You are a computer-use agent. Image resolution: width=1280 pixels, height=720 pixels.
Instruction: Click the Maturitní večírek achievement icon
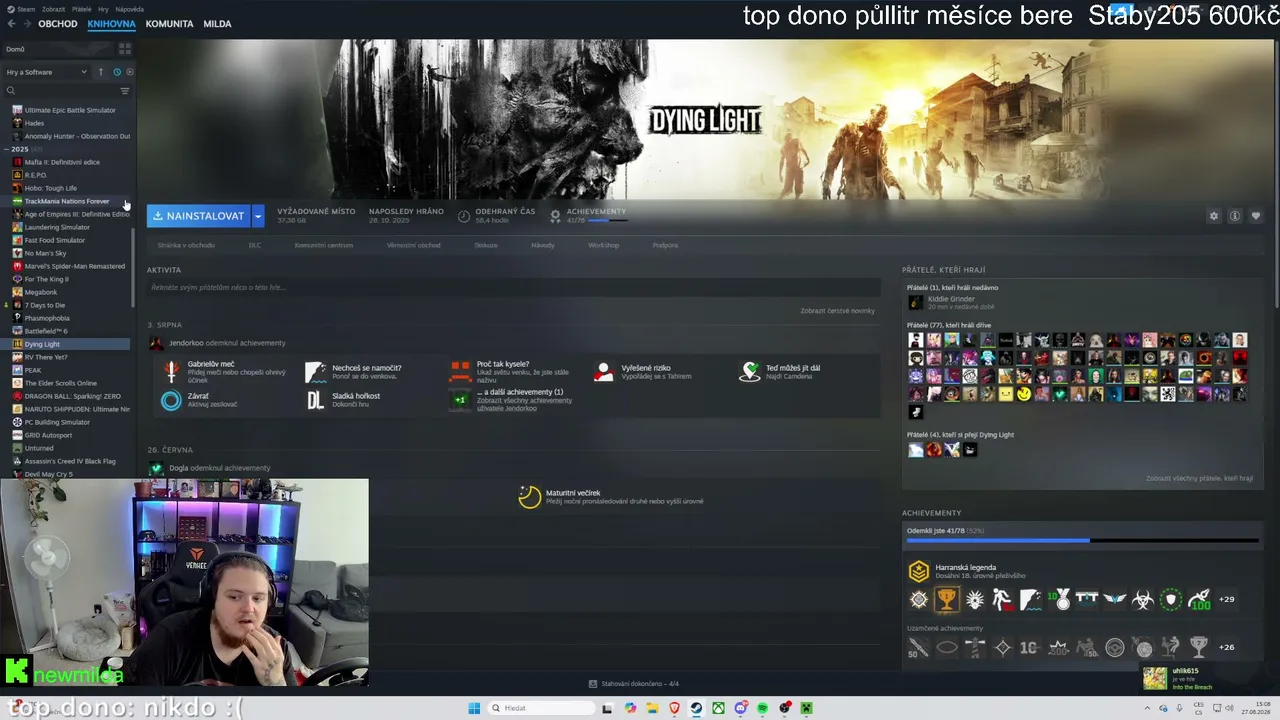pyautogui.click(x=530, y=497)
